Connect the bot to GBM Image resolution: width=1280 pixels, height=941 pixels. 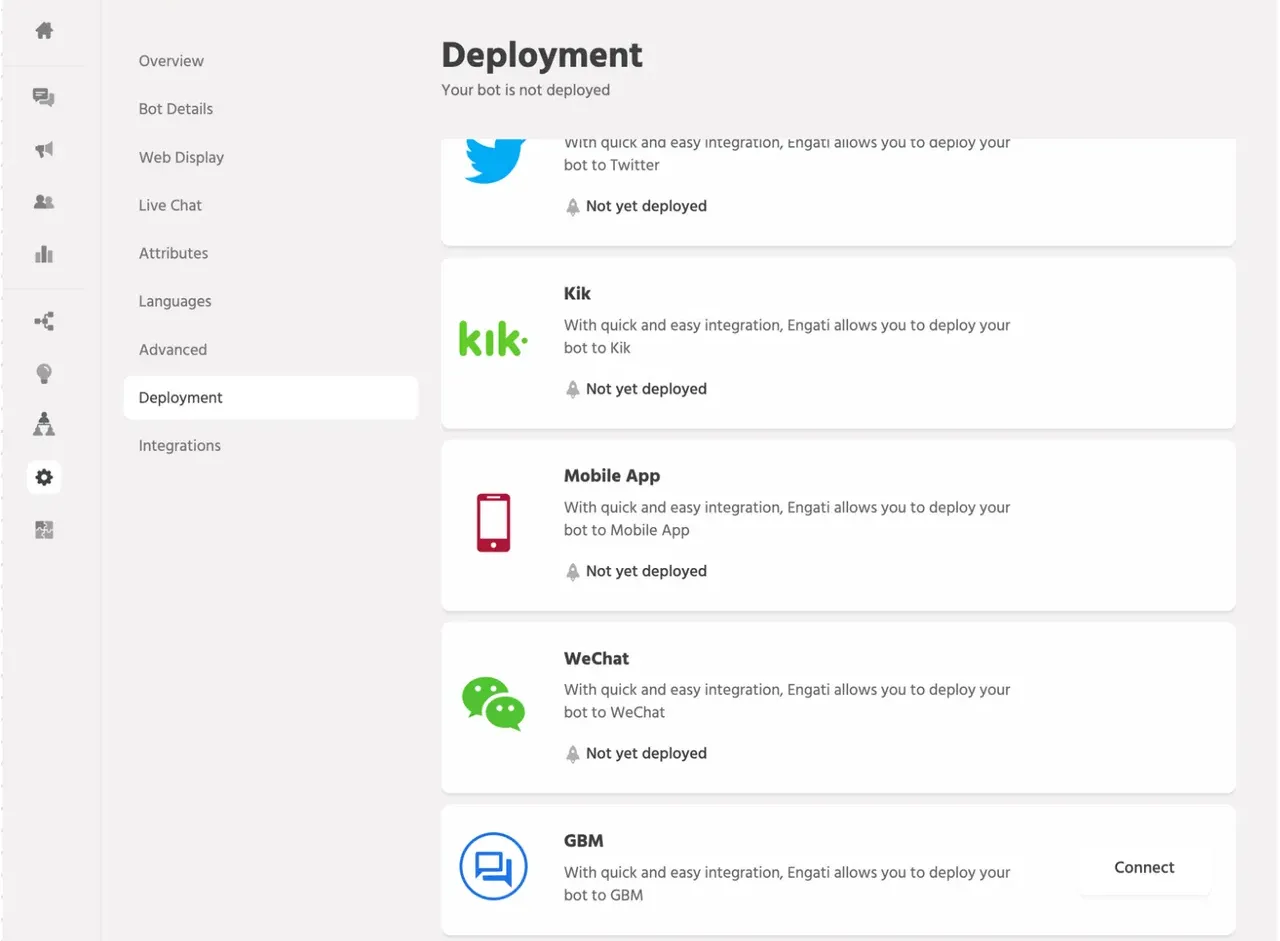tap(1144, 867)
